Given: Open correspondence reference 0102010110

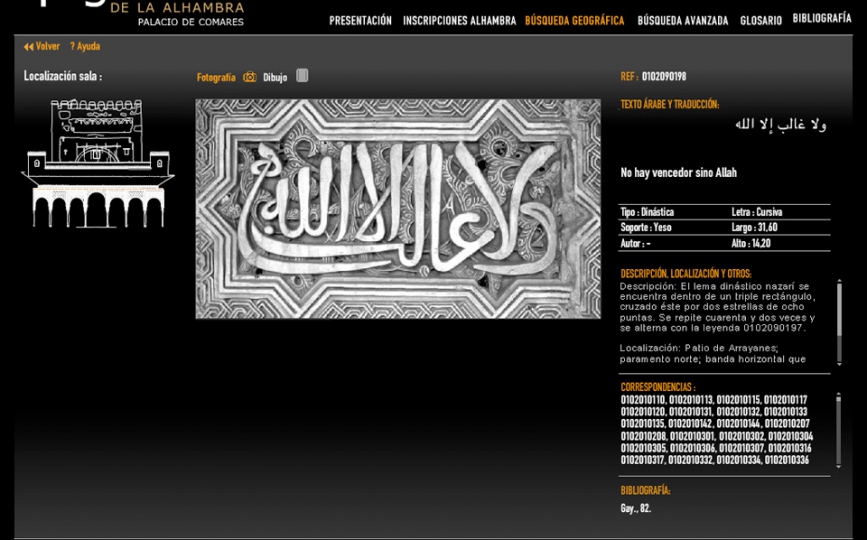Looking at the screenshot, I should 643,400.
